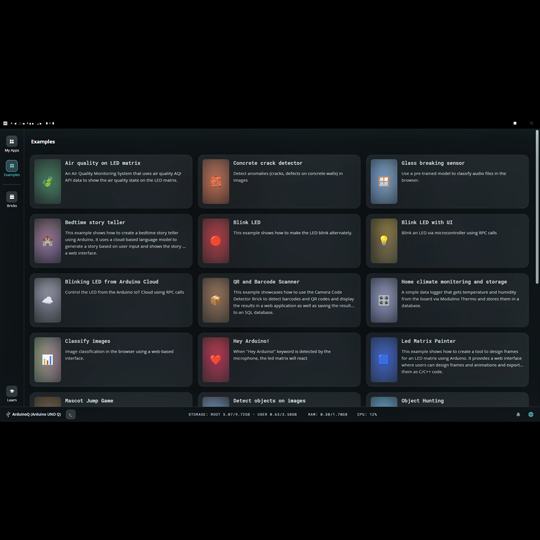Click the vertical scrollbar on the right
Image resolution: width=540 pixels, height=540 pixels.
click(537, 207)
